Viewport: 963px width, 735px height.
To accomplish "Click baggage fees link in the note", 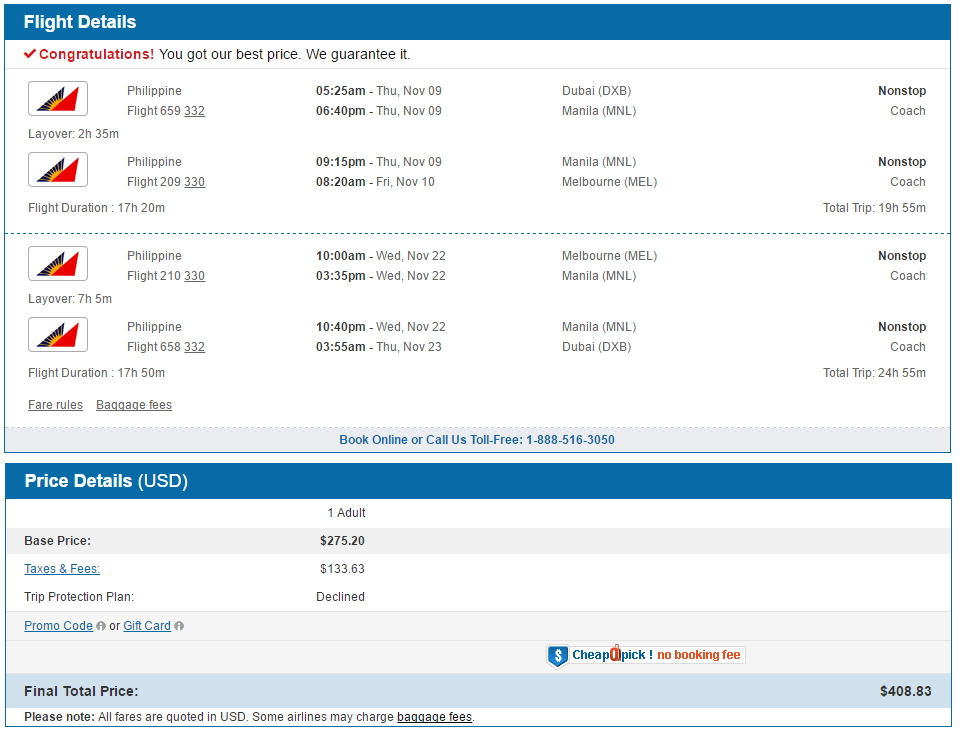I will [x=434, y=717].
